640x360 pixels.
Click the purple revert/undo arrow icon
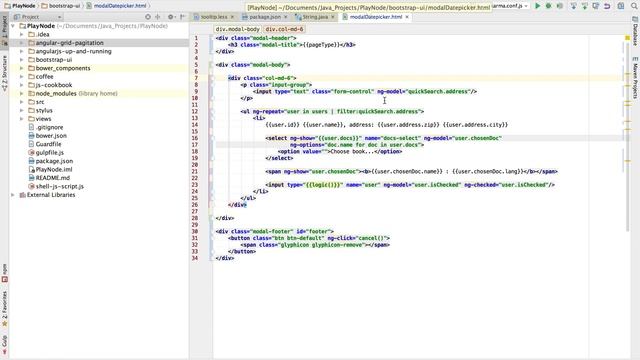click(607, 6)
